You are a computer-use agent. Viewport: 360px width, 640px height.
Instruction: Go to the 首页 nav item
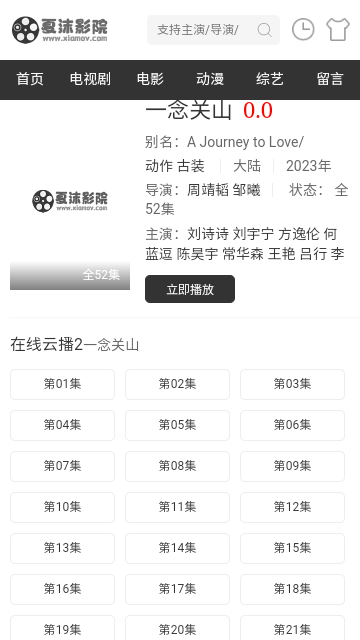(x=30, y=79)
